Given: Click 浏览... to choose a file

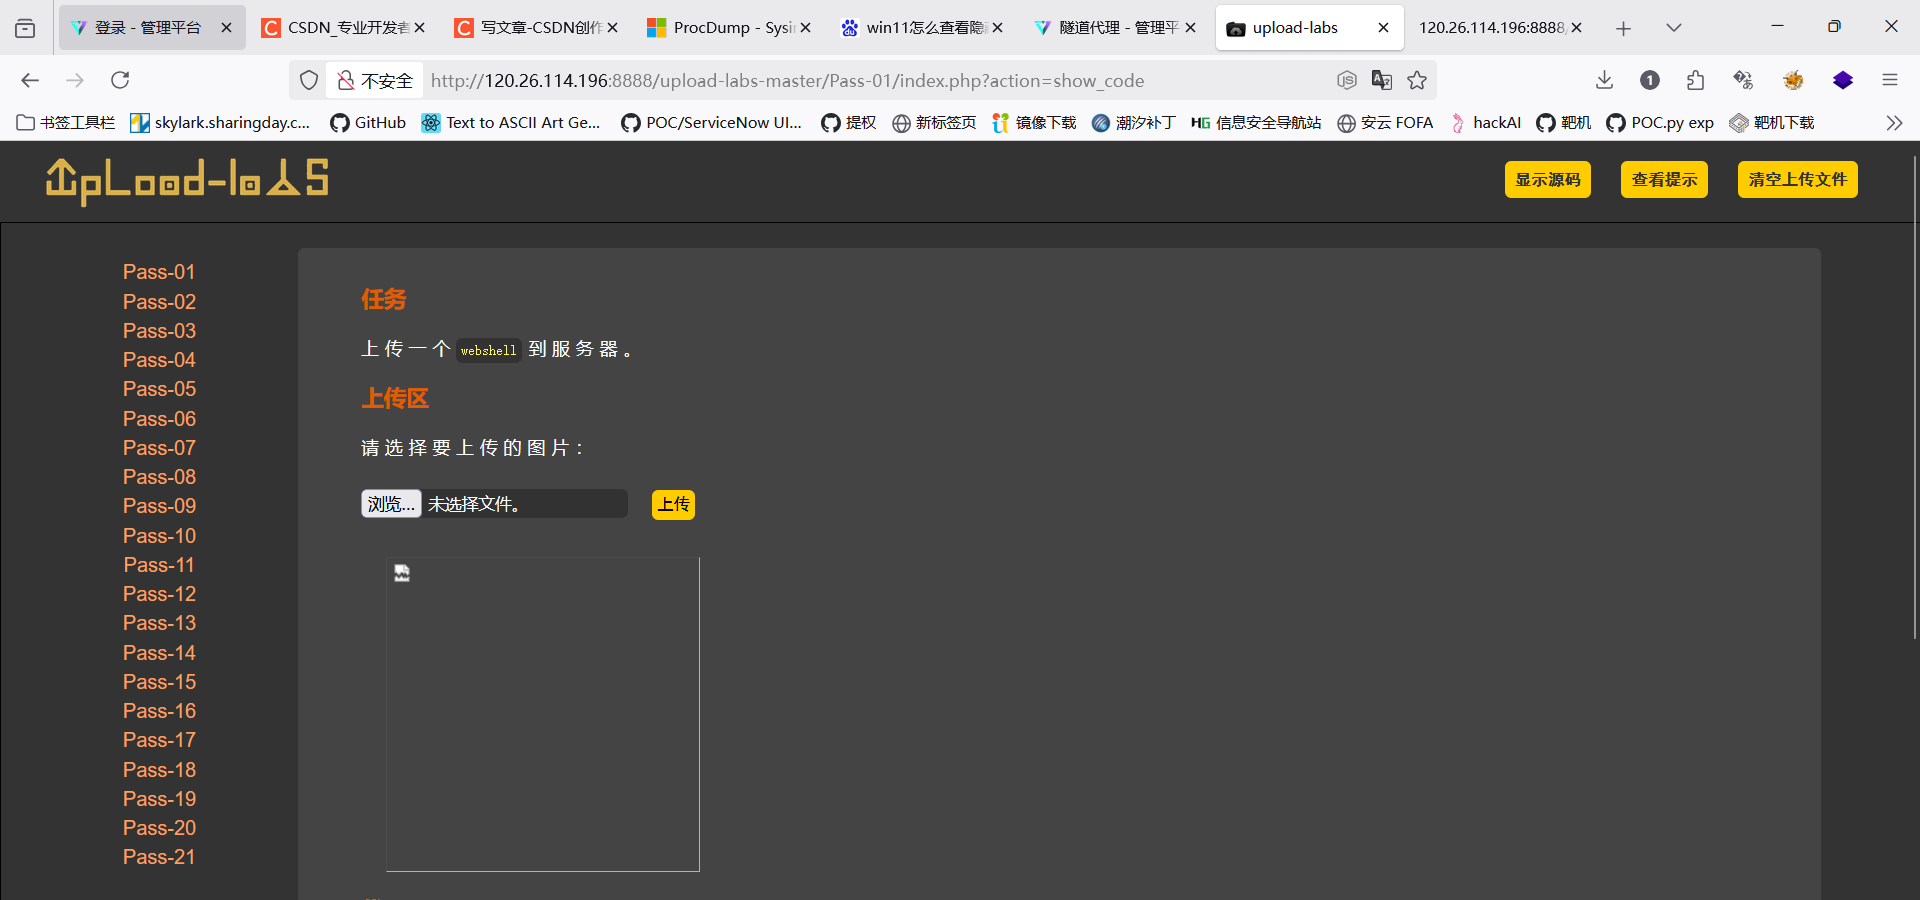Looking at the screenshot, I should [391, 504].
